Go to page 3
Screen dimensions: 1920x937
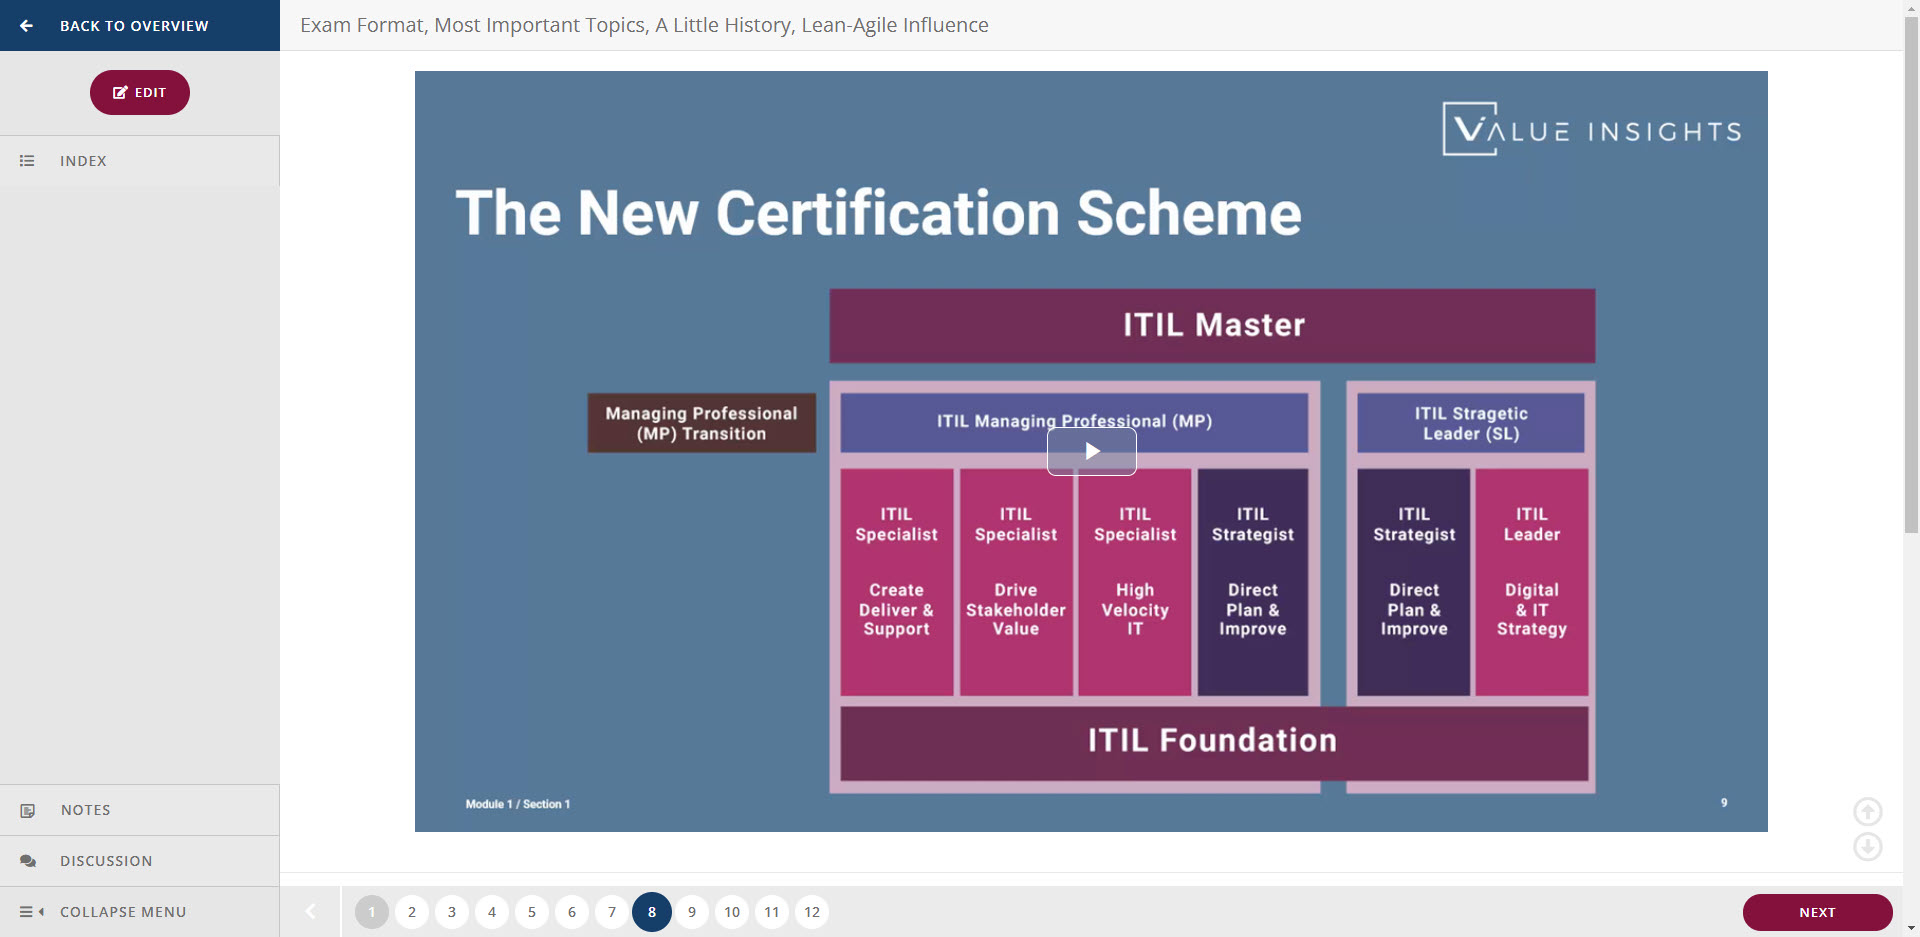pos(452,912)
